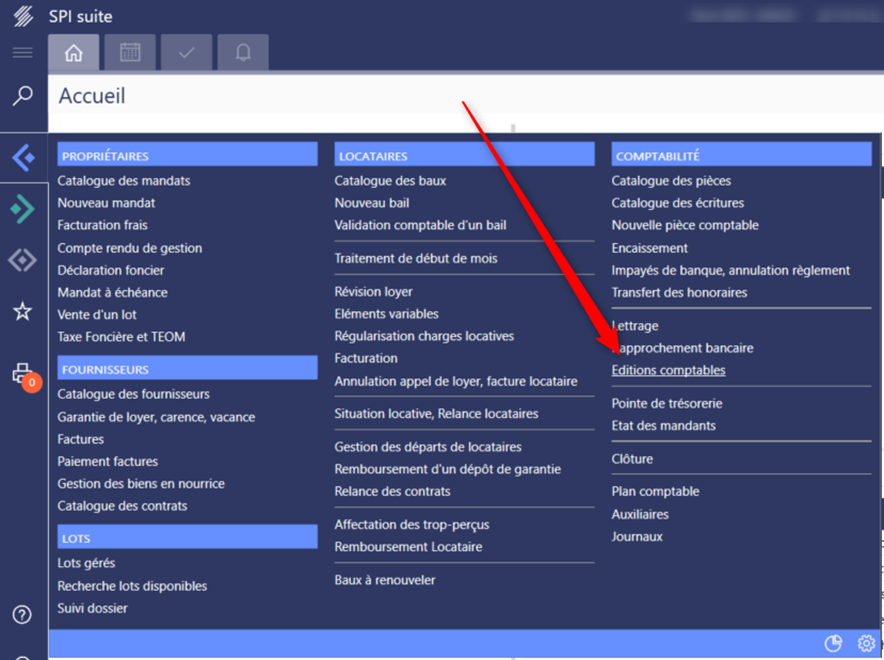Open Factures under Fournisseurs
884x660 pixels.
(81, 439)
